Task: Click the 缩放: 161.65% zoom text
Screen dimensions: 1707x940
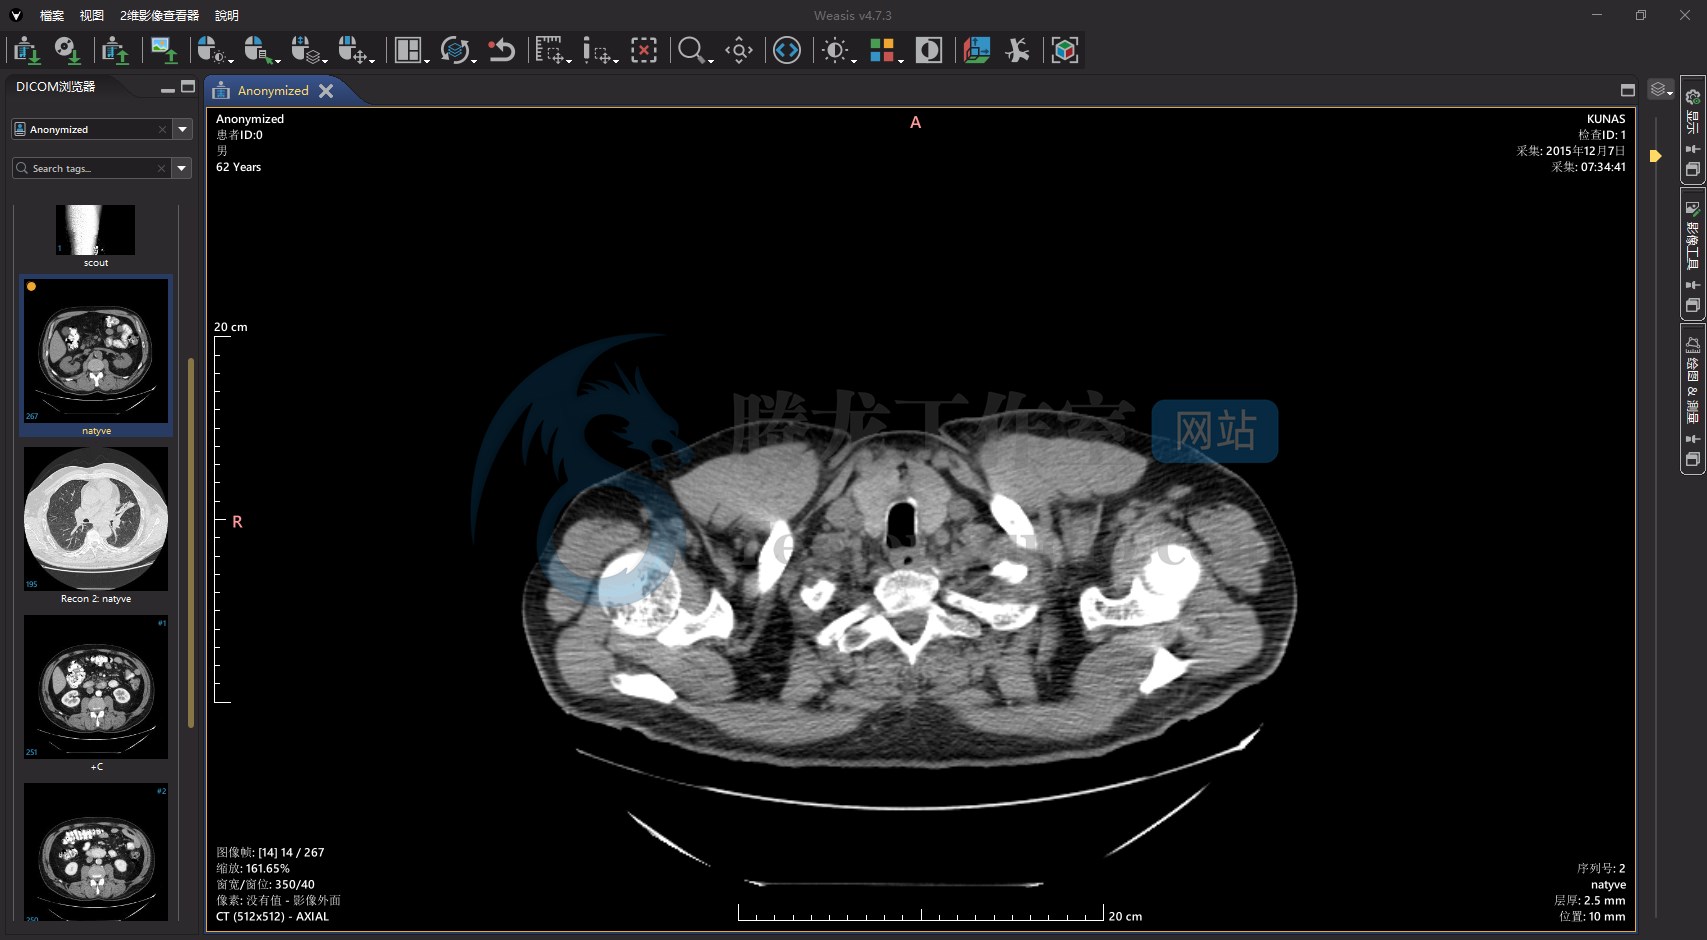Action: (x=253, y=868)
